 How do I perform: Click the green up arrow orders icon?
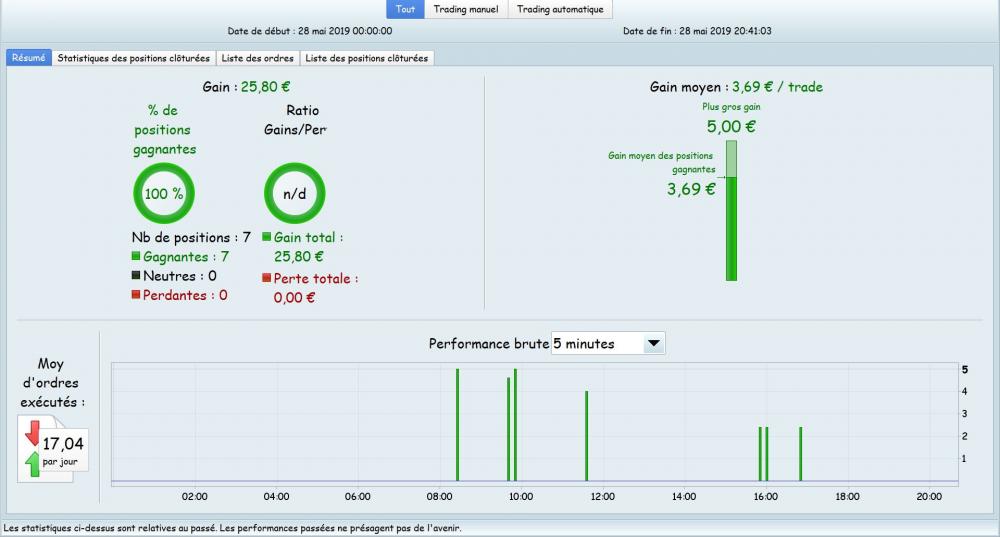(33, 464)
